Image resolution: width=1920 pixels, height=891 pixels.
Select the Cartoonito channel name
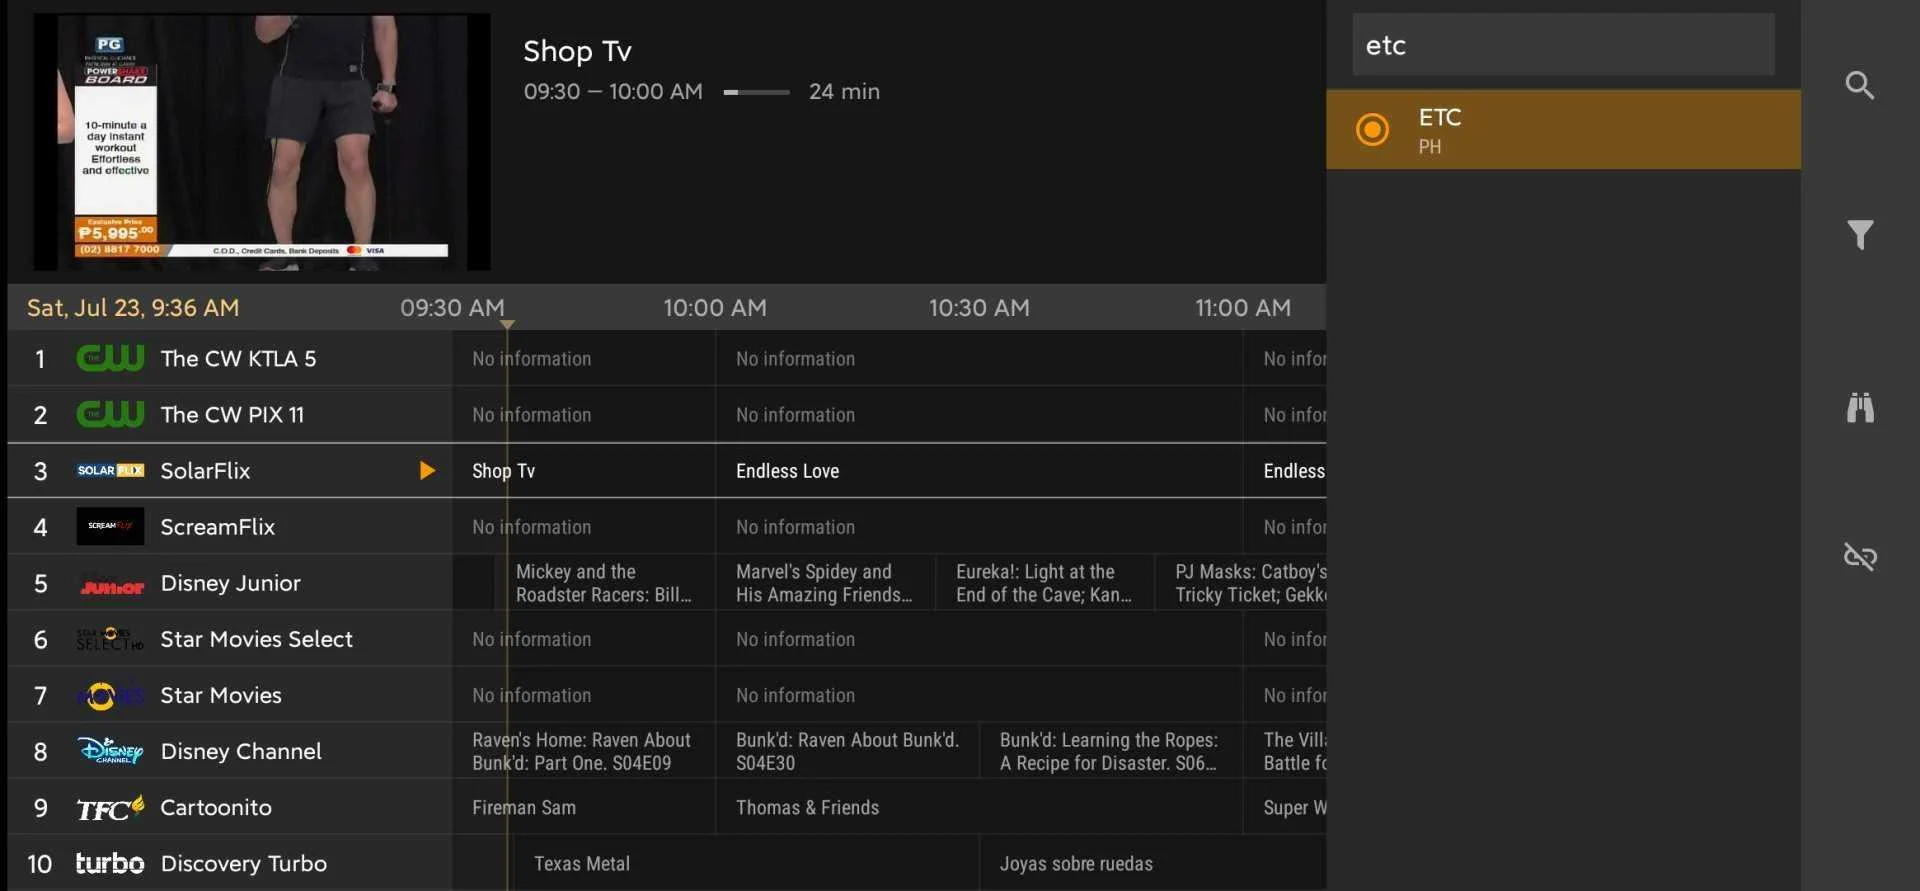point(216,807)
